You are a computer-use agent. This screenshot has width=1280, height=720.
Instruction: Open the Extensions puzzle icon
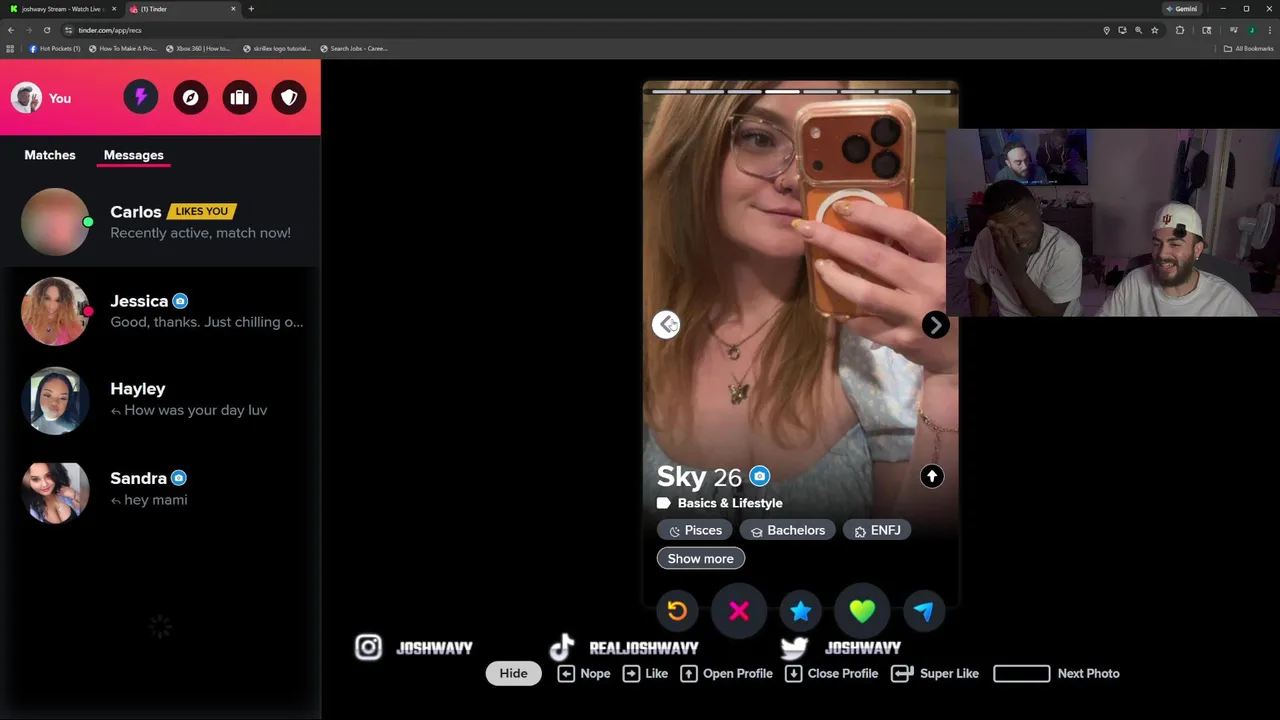[1180, 30]
